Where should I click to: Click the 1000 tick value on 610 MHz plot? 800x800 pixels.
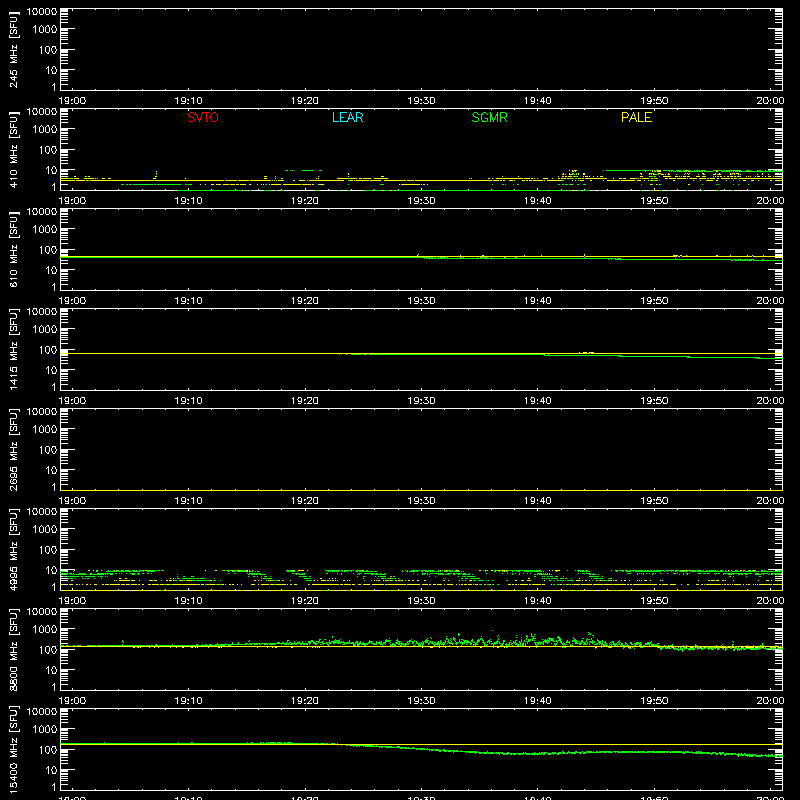(x=44, y=230)
